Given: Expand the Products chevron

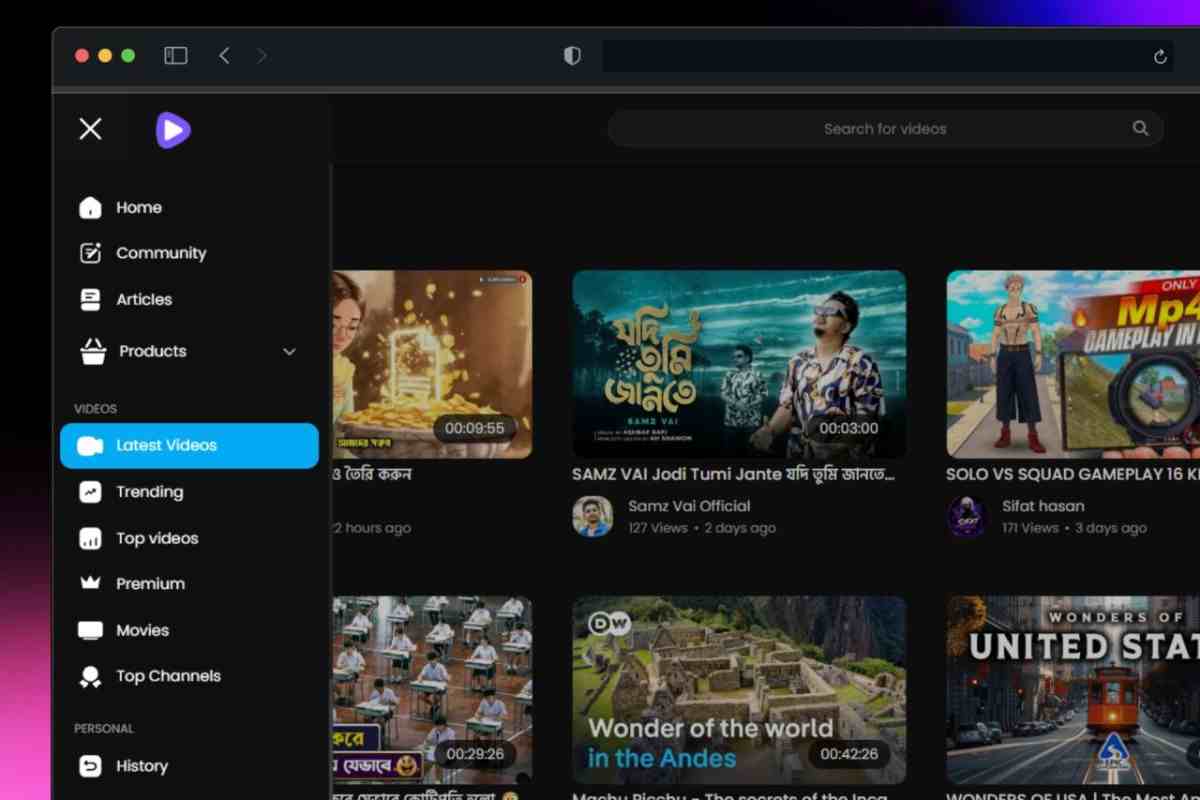Looking at the screenshot, I should point(289,352).
